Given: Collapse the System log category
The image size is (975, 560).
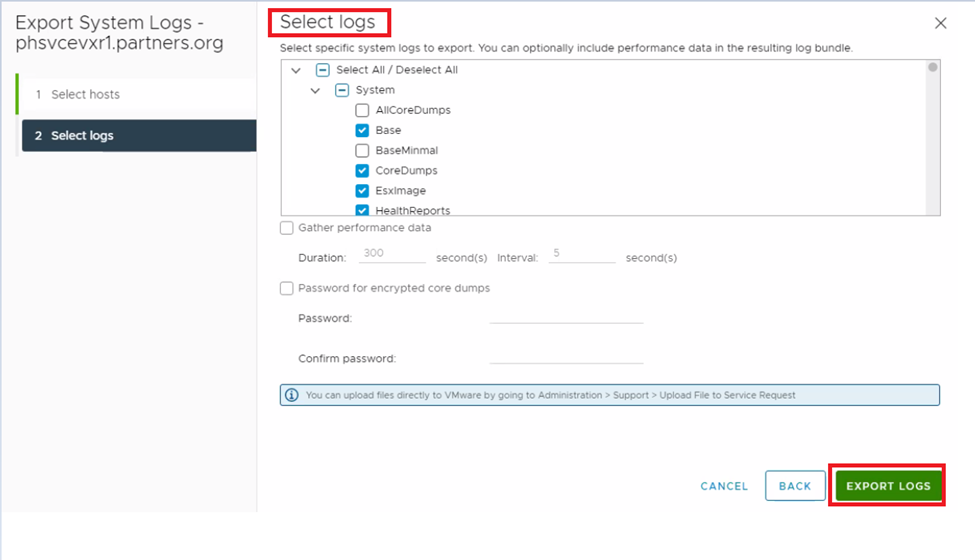Looking at the screenshot, I should click(x=315, y=90).
